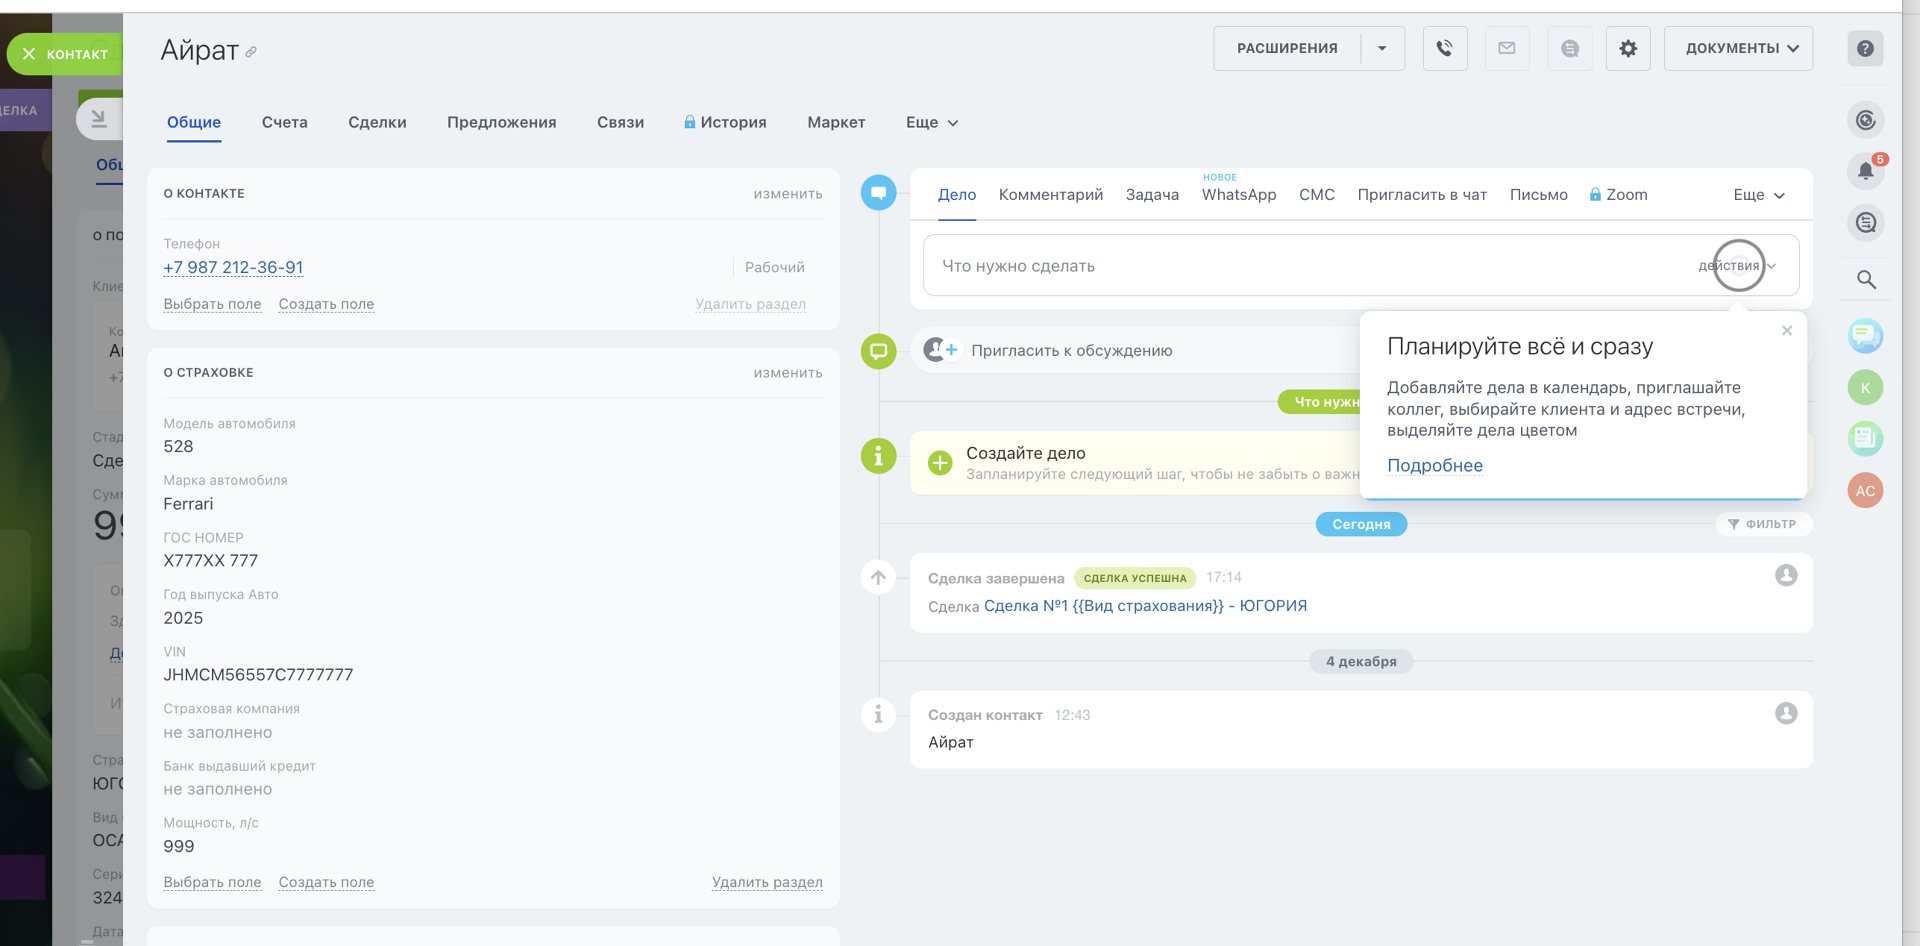This screenshot has width=1920, height=946.
Task: Expand the Документы dropdown
Action: click(x=1738, y=48)
